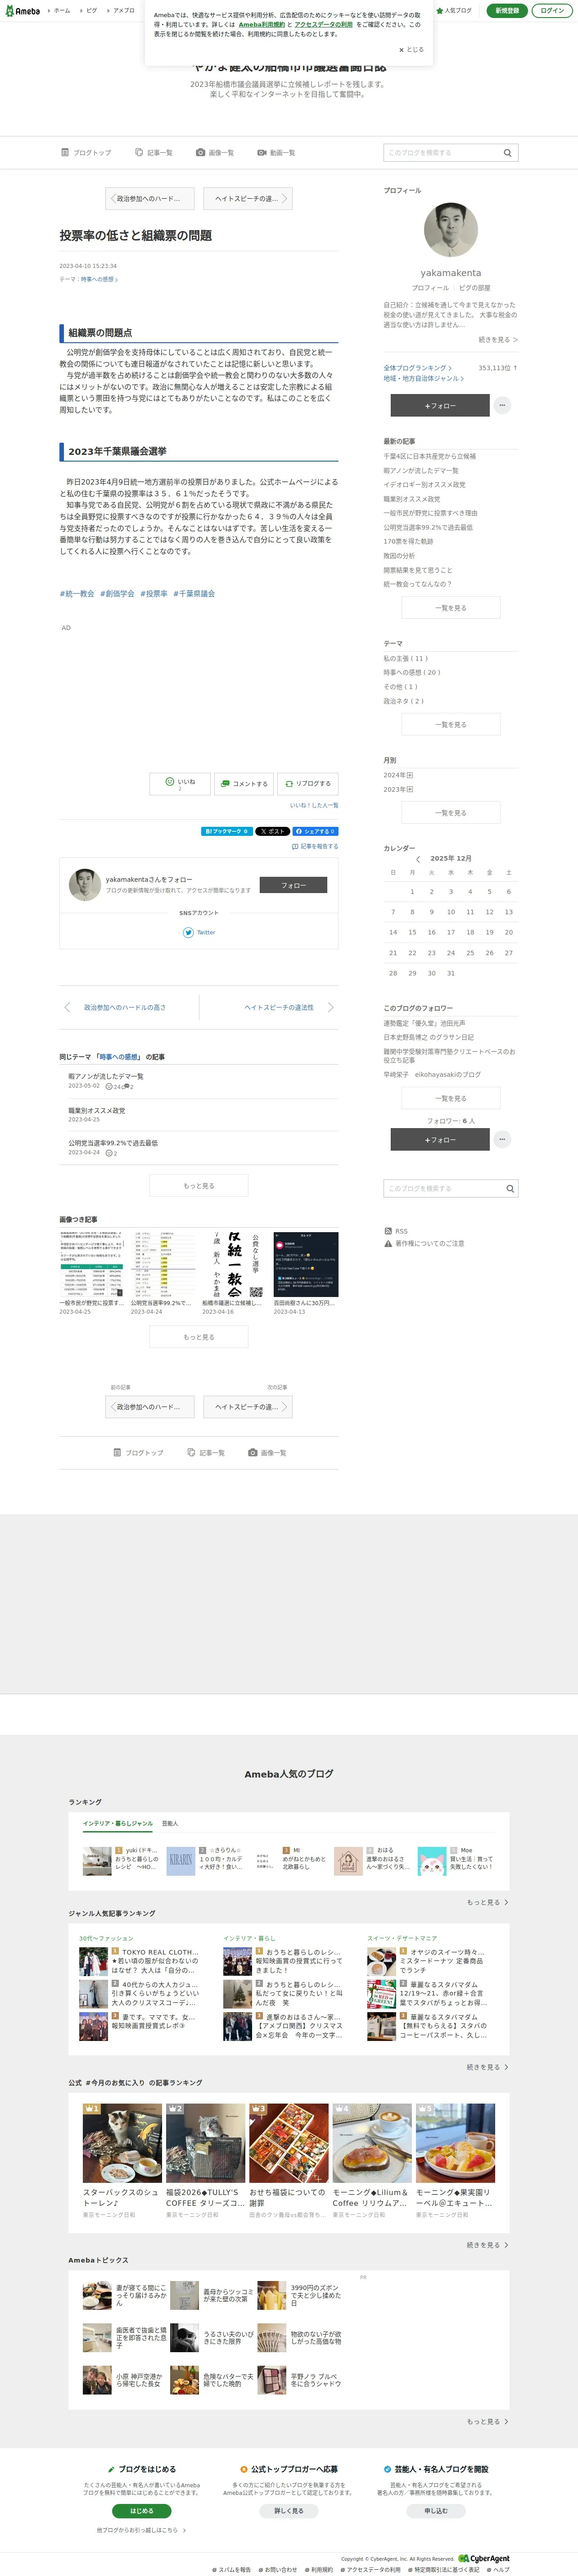578x2576 pixels.
Task: Focus the lower blog search field
Action: tap(441, 1189)
